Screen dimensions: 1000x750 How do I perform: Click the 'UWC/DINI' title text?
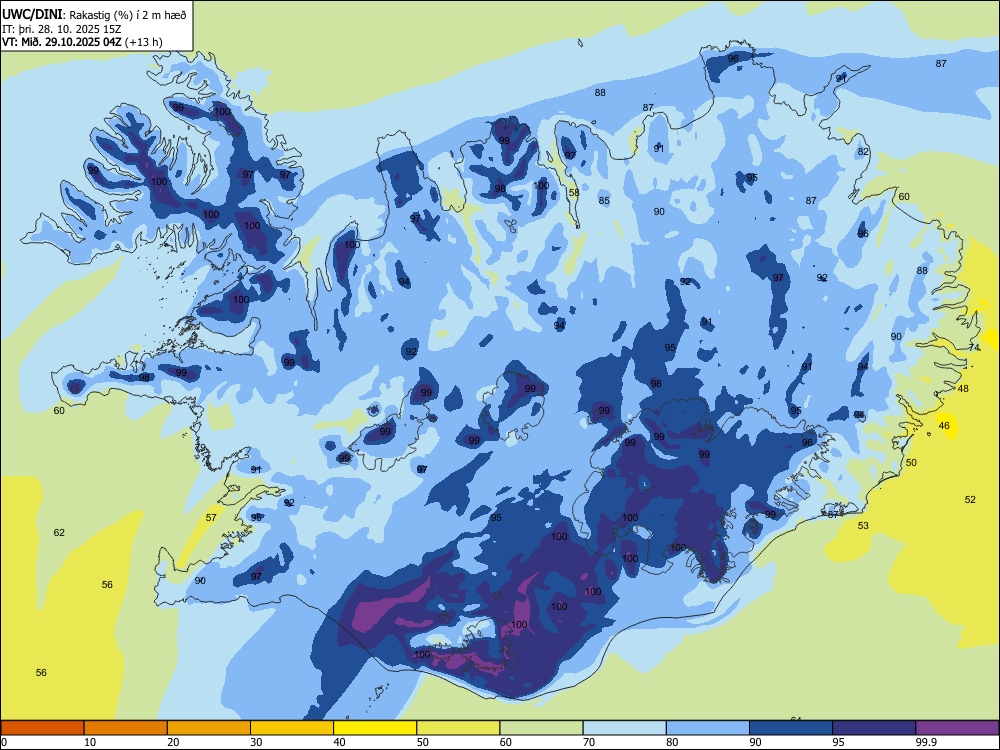click(32, 15)
